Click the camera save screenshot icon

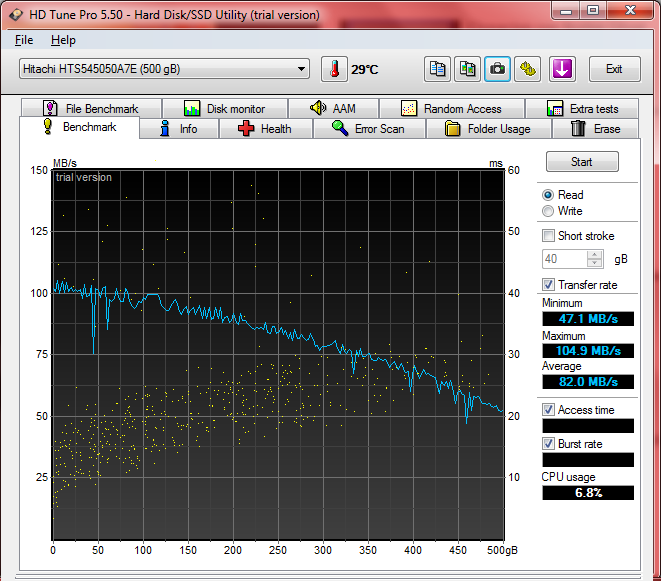497,69
